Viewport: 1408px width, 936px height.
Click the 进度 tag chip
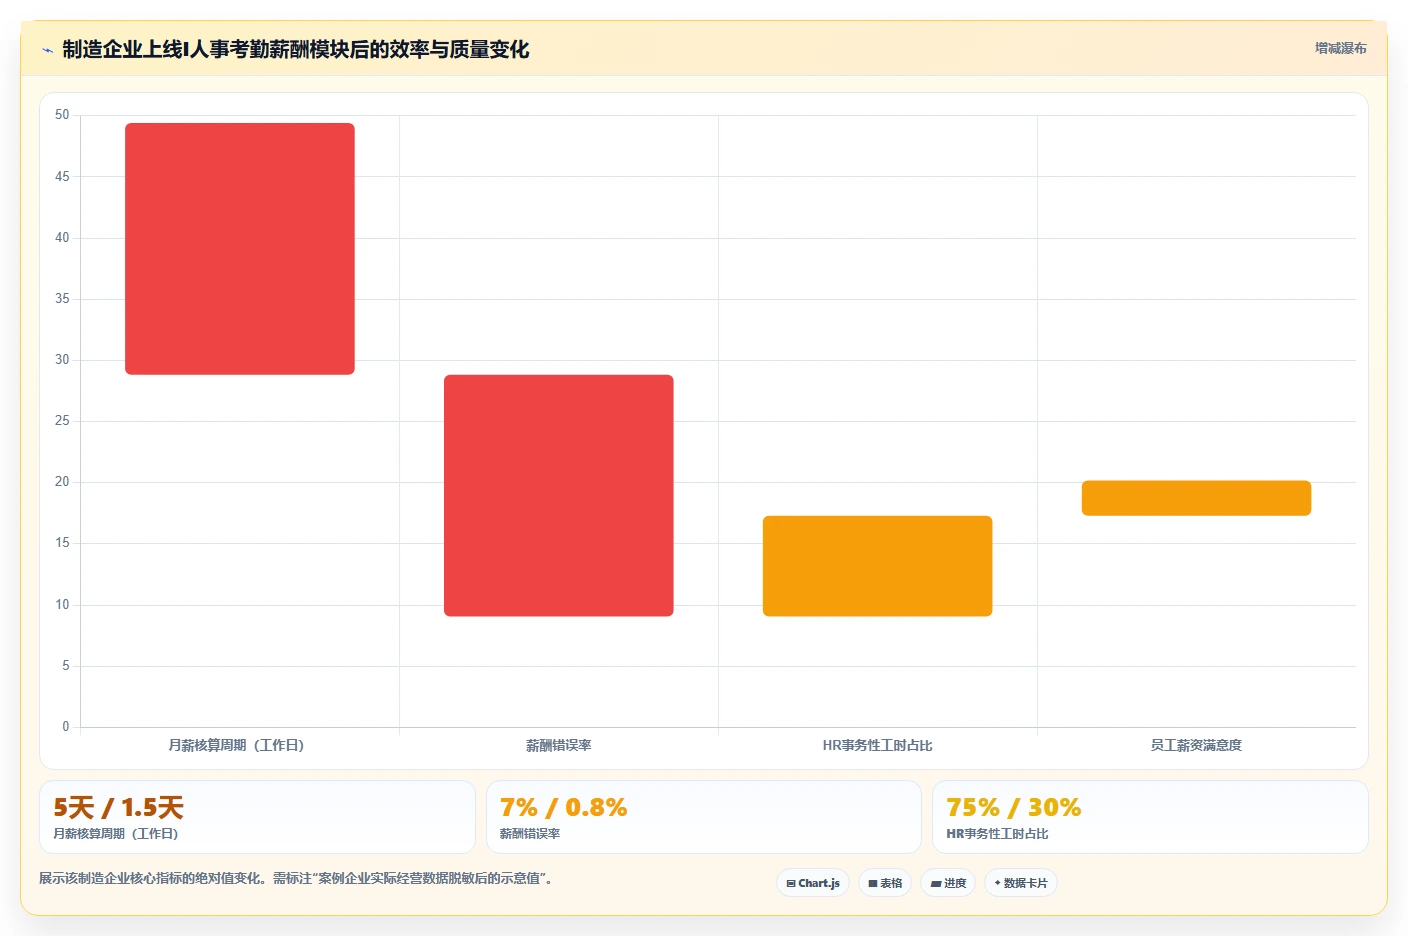click(948, 883)
